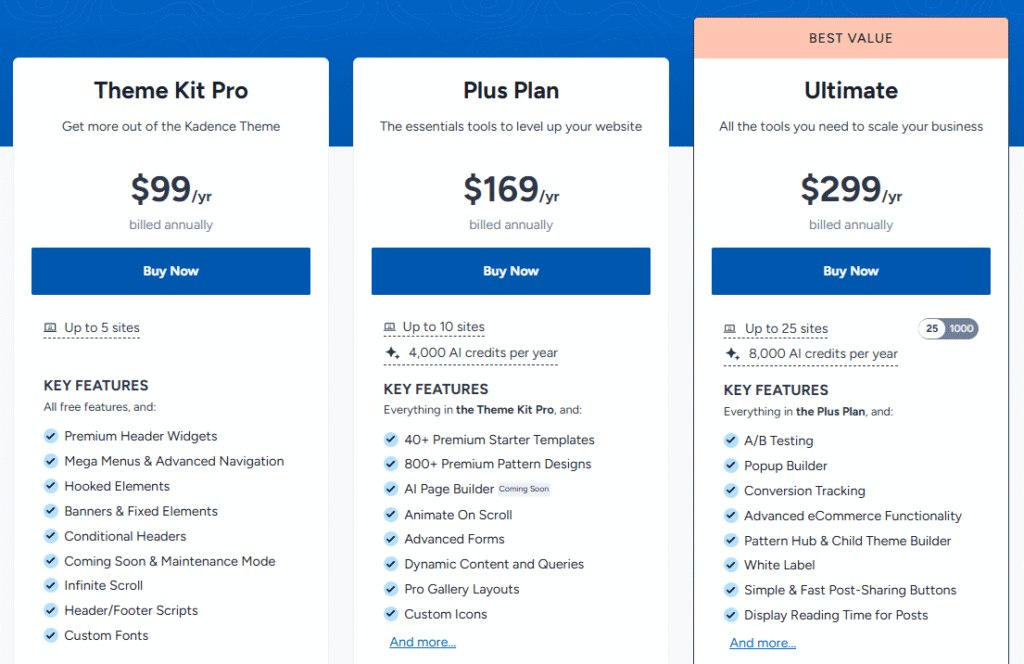Screen dimensions: 1024x664
Task: Click the checkmark icon next to White Label
Action: pyautogui.click(x=730, y=565)
